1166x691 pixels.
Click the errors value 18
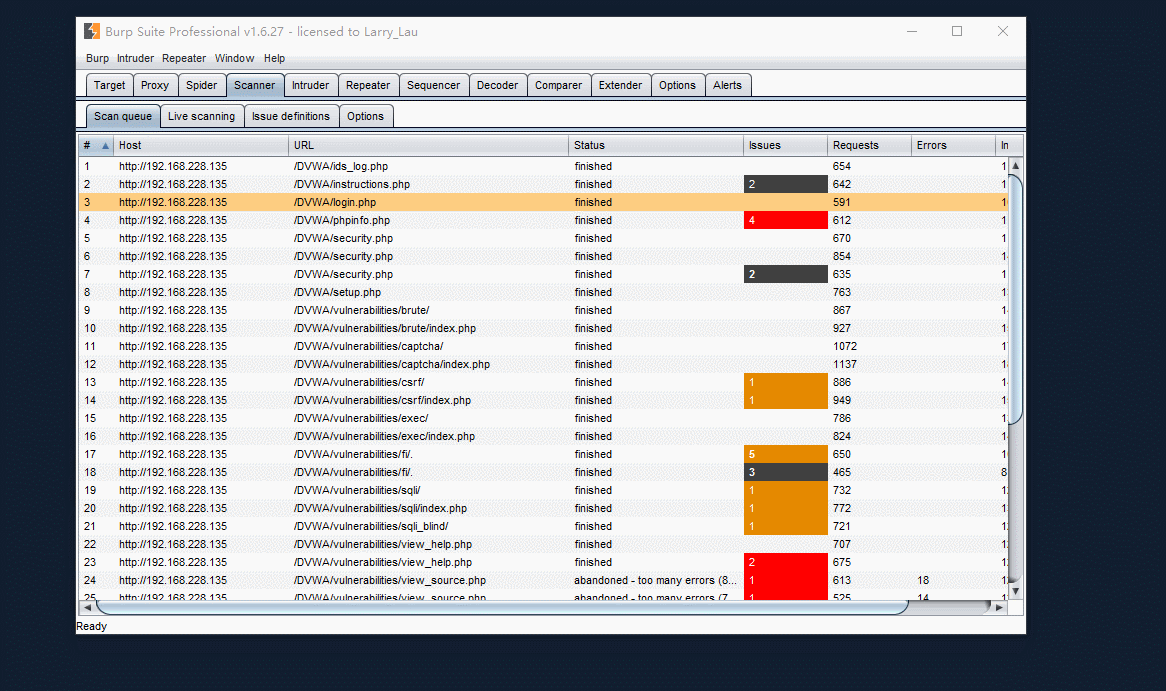[x=923, y=581]
